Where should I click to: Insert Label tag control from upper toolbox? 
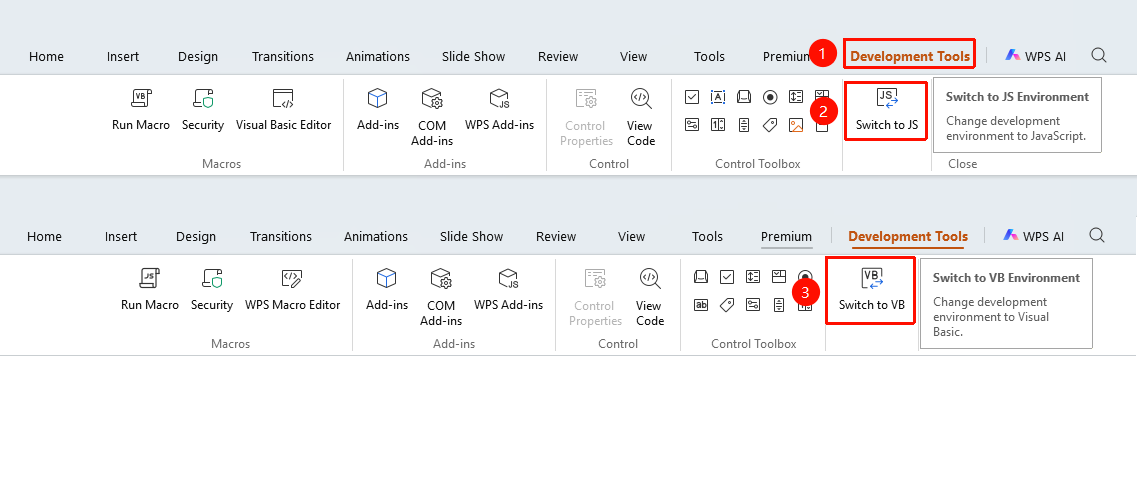[770, 125]
